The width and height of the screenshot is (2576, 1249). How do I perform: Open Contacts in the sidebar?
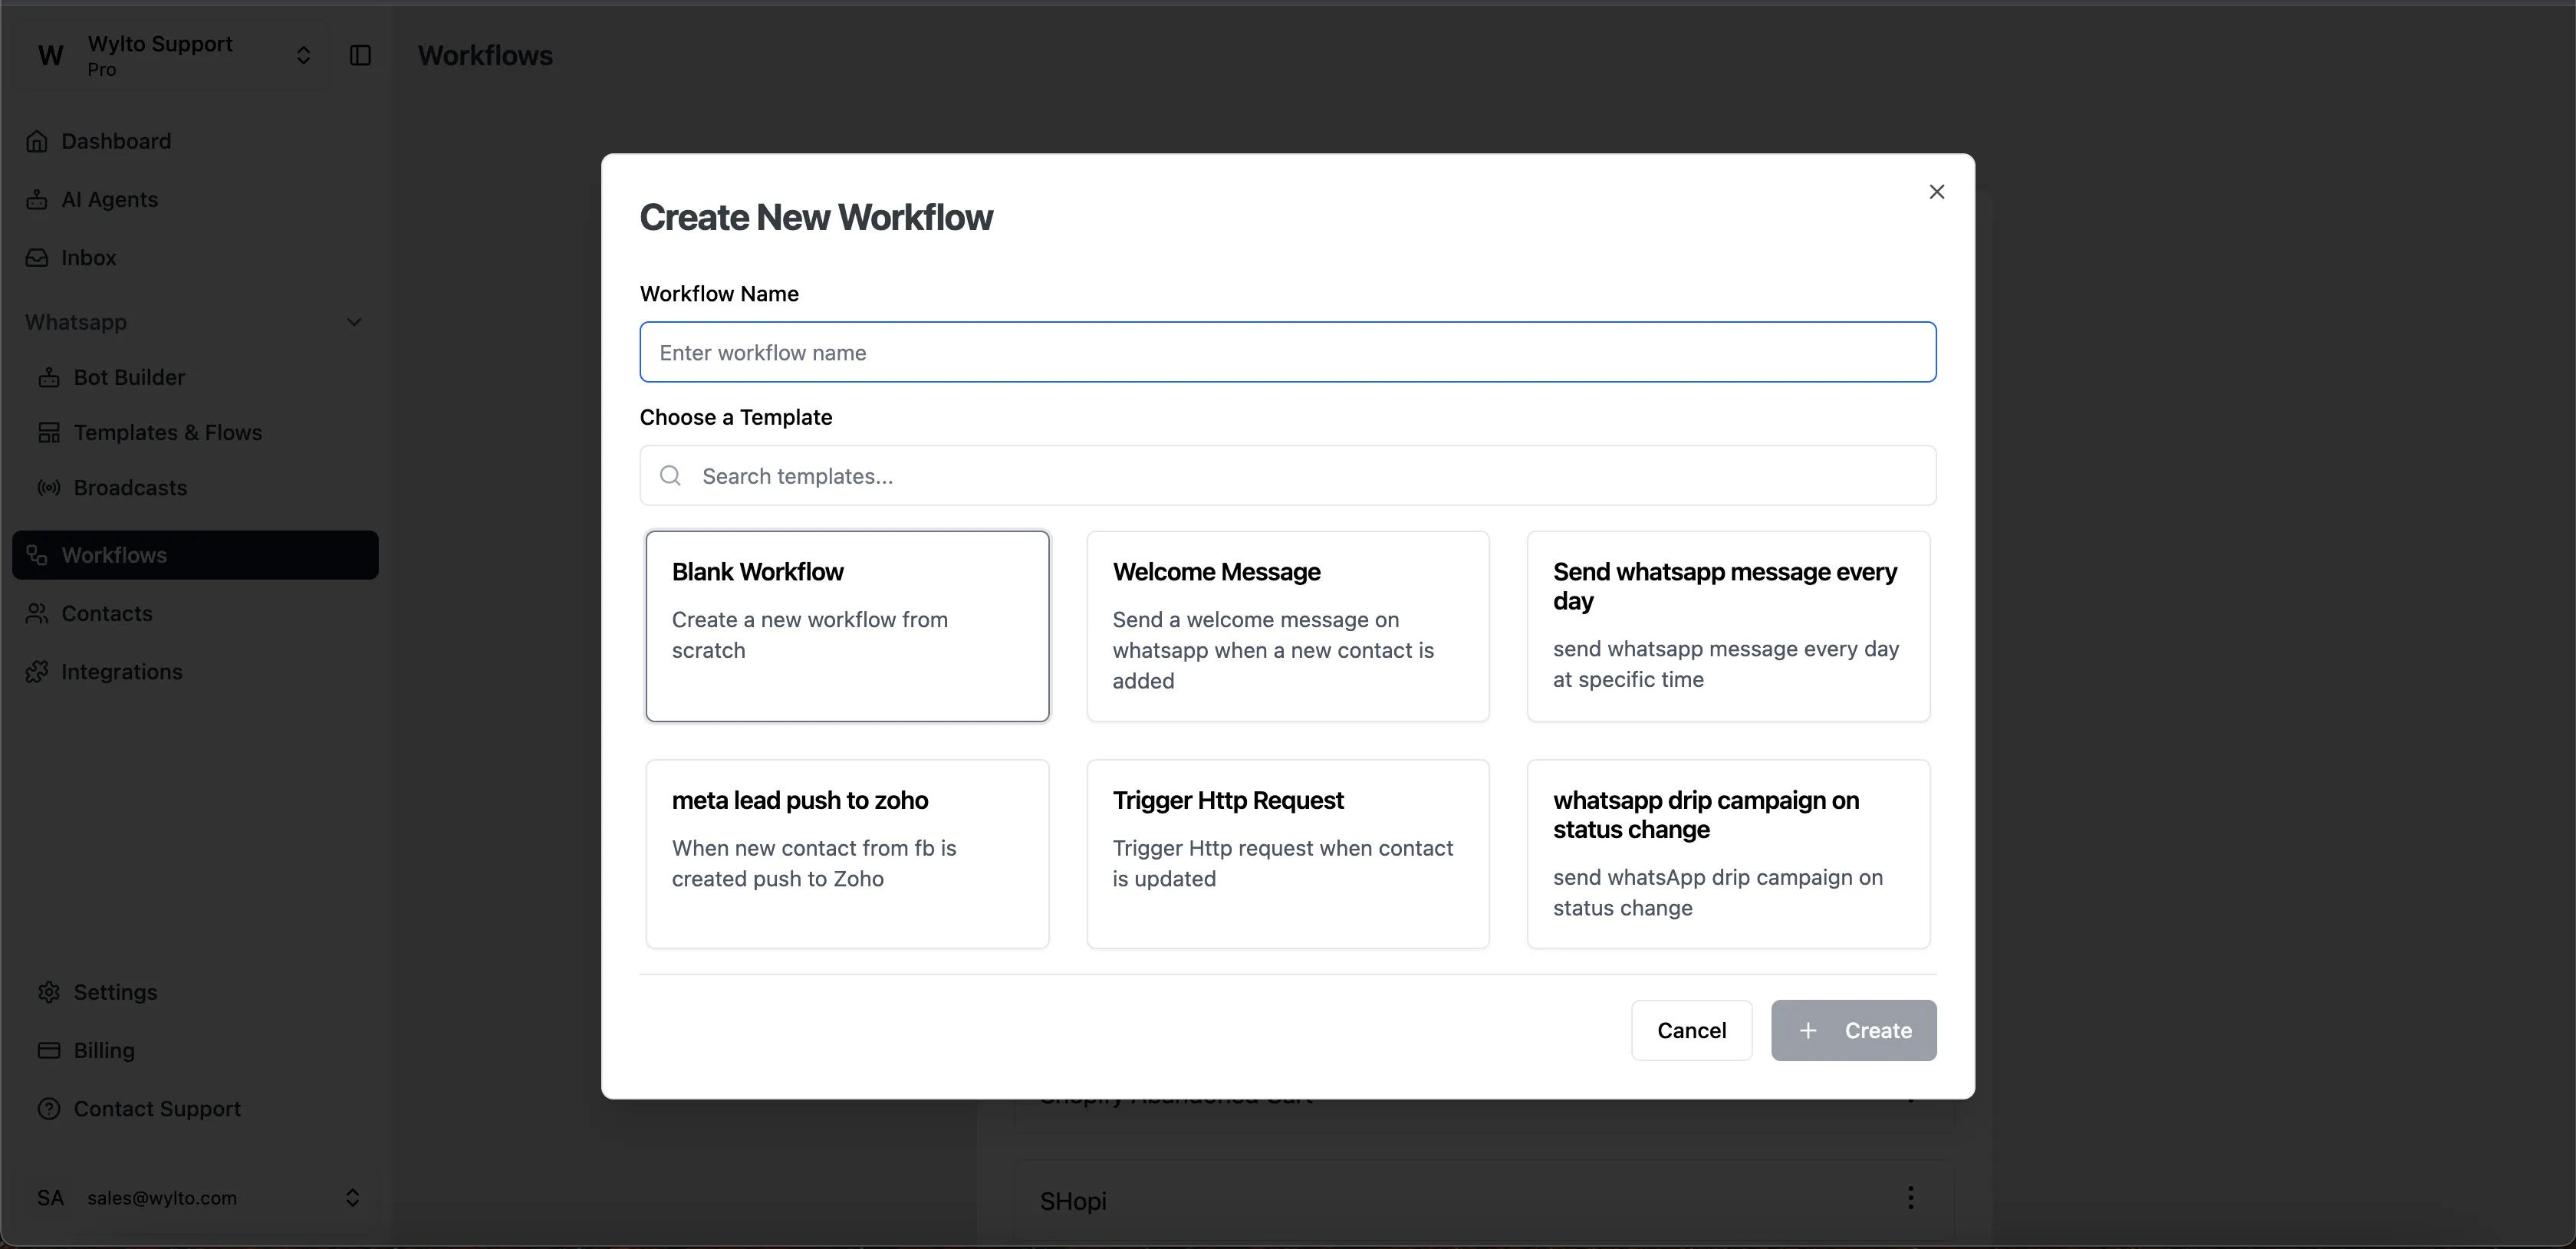click(194, 613)
